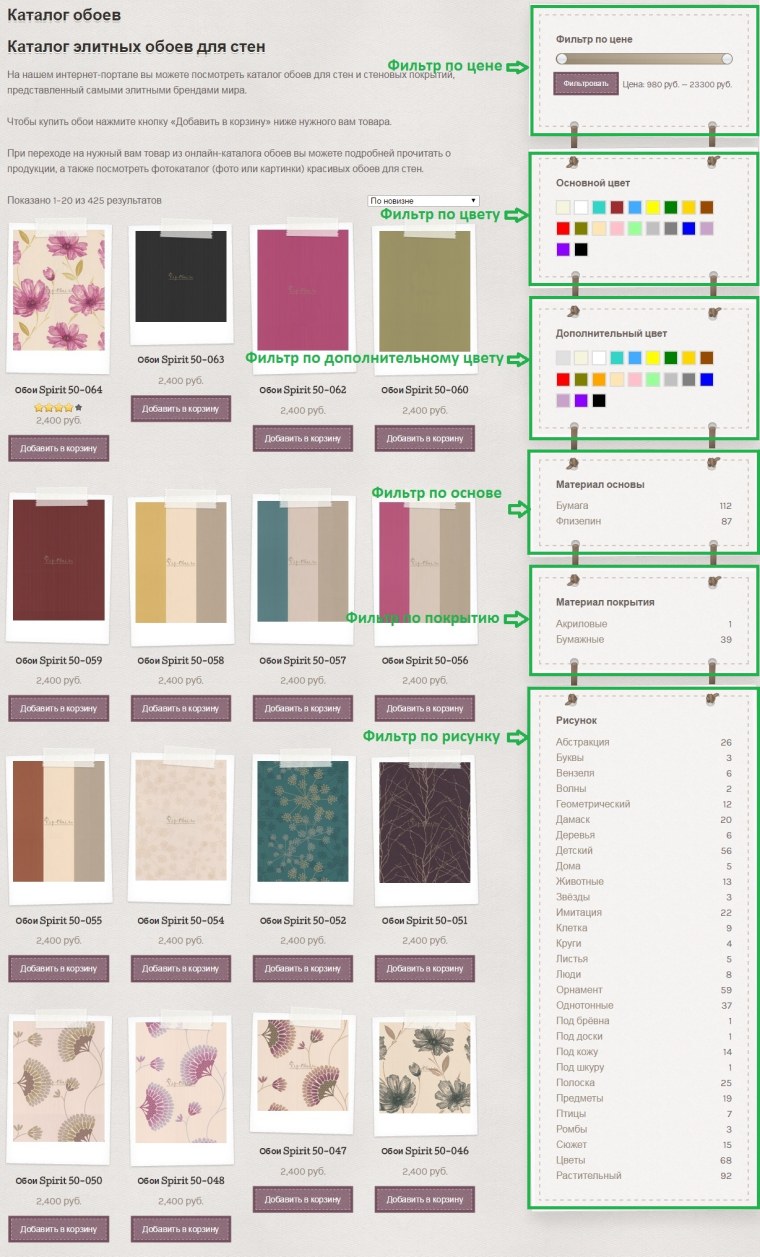Open the 'По новизне' sorting dropdown
Screen dimensions: 760x1257
pyautogui.click(x=424, y=201)
